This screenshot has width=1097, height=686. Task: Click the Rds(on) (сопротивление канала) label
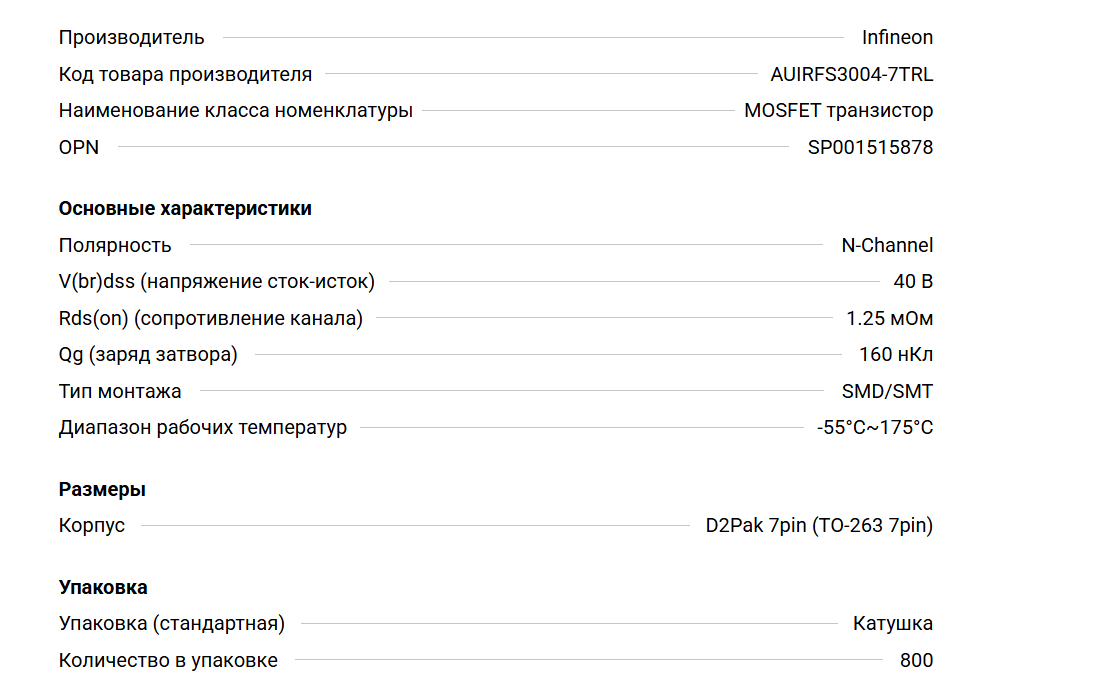(210, 319)
